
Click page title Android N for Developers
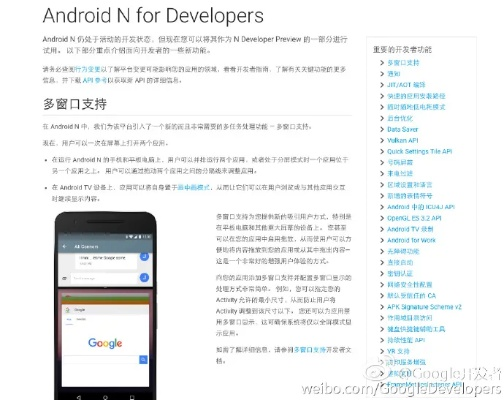tap(153, 15)
